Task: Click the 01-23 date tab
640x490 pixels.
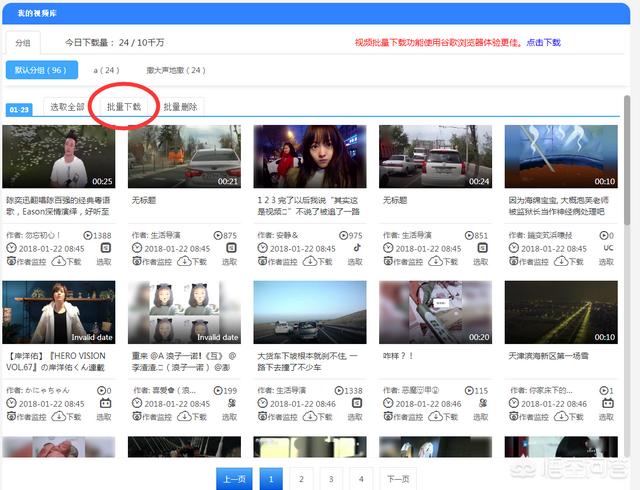Action: pos(19,109)
